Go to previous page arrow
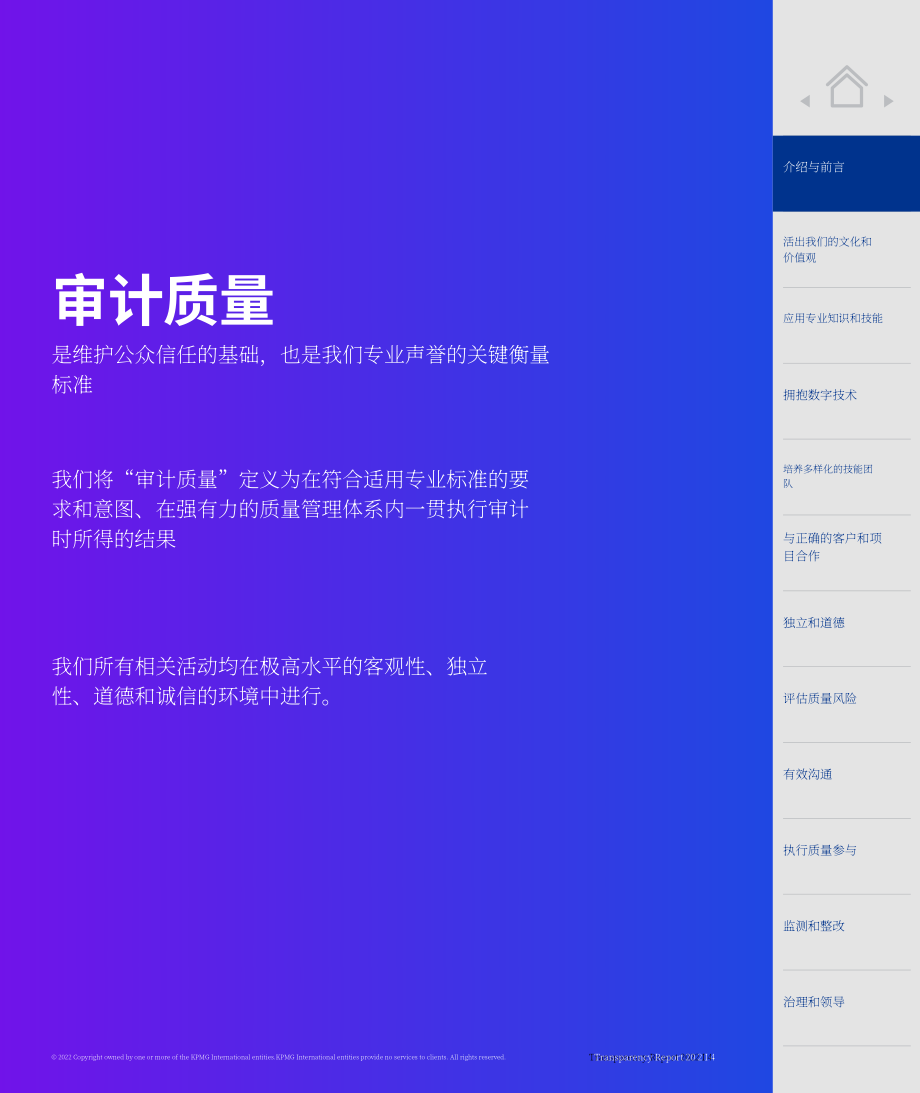920x1093 pixels. (x=805, y=101)
